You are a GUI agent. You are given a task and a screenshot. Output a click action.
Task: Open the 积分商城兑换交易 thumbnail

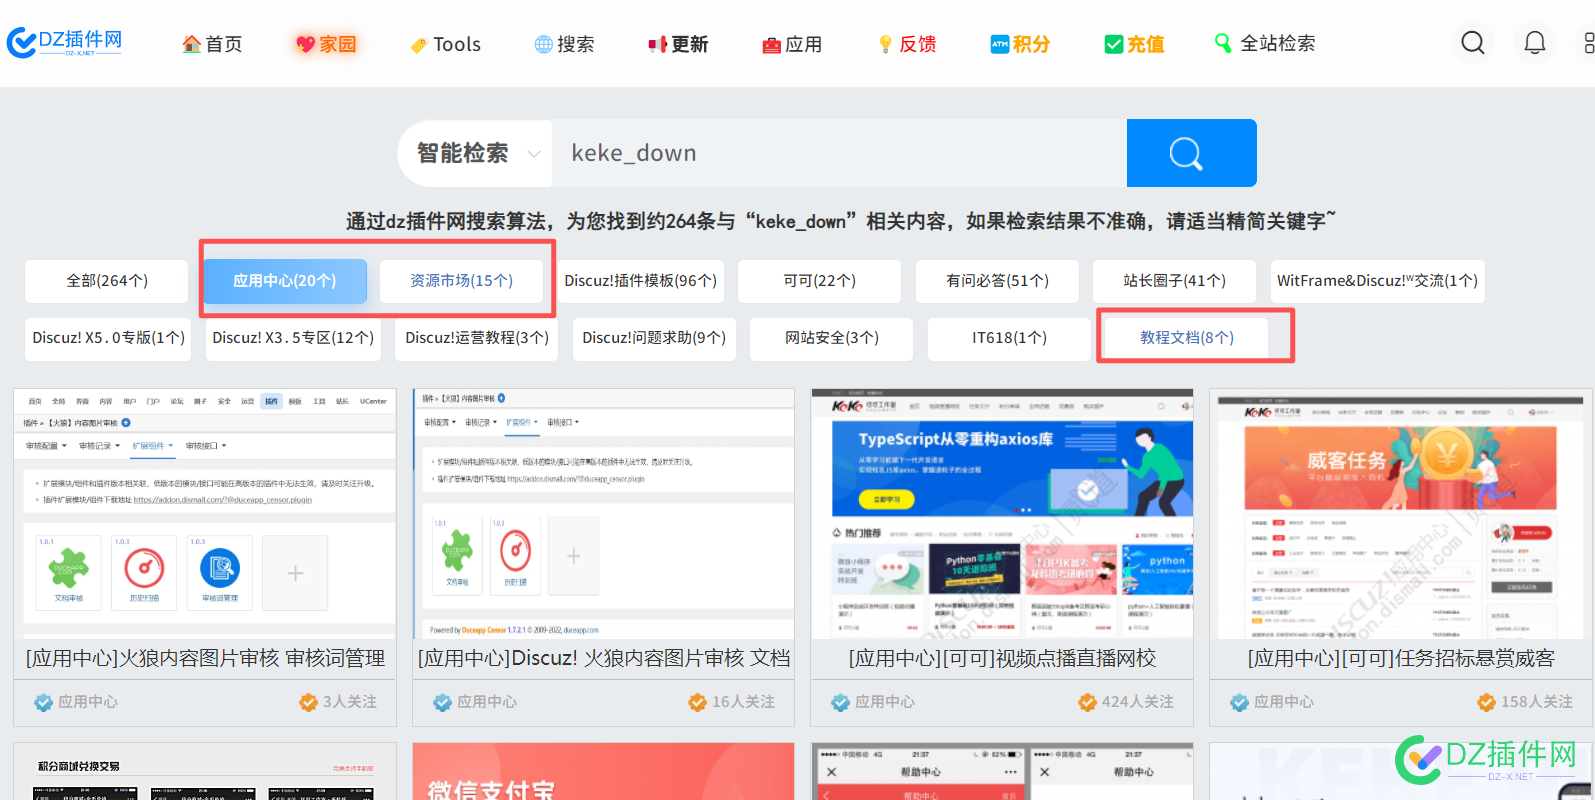(x=205, y=772)
